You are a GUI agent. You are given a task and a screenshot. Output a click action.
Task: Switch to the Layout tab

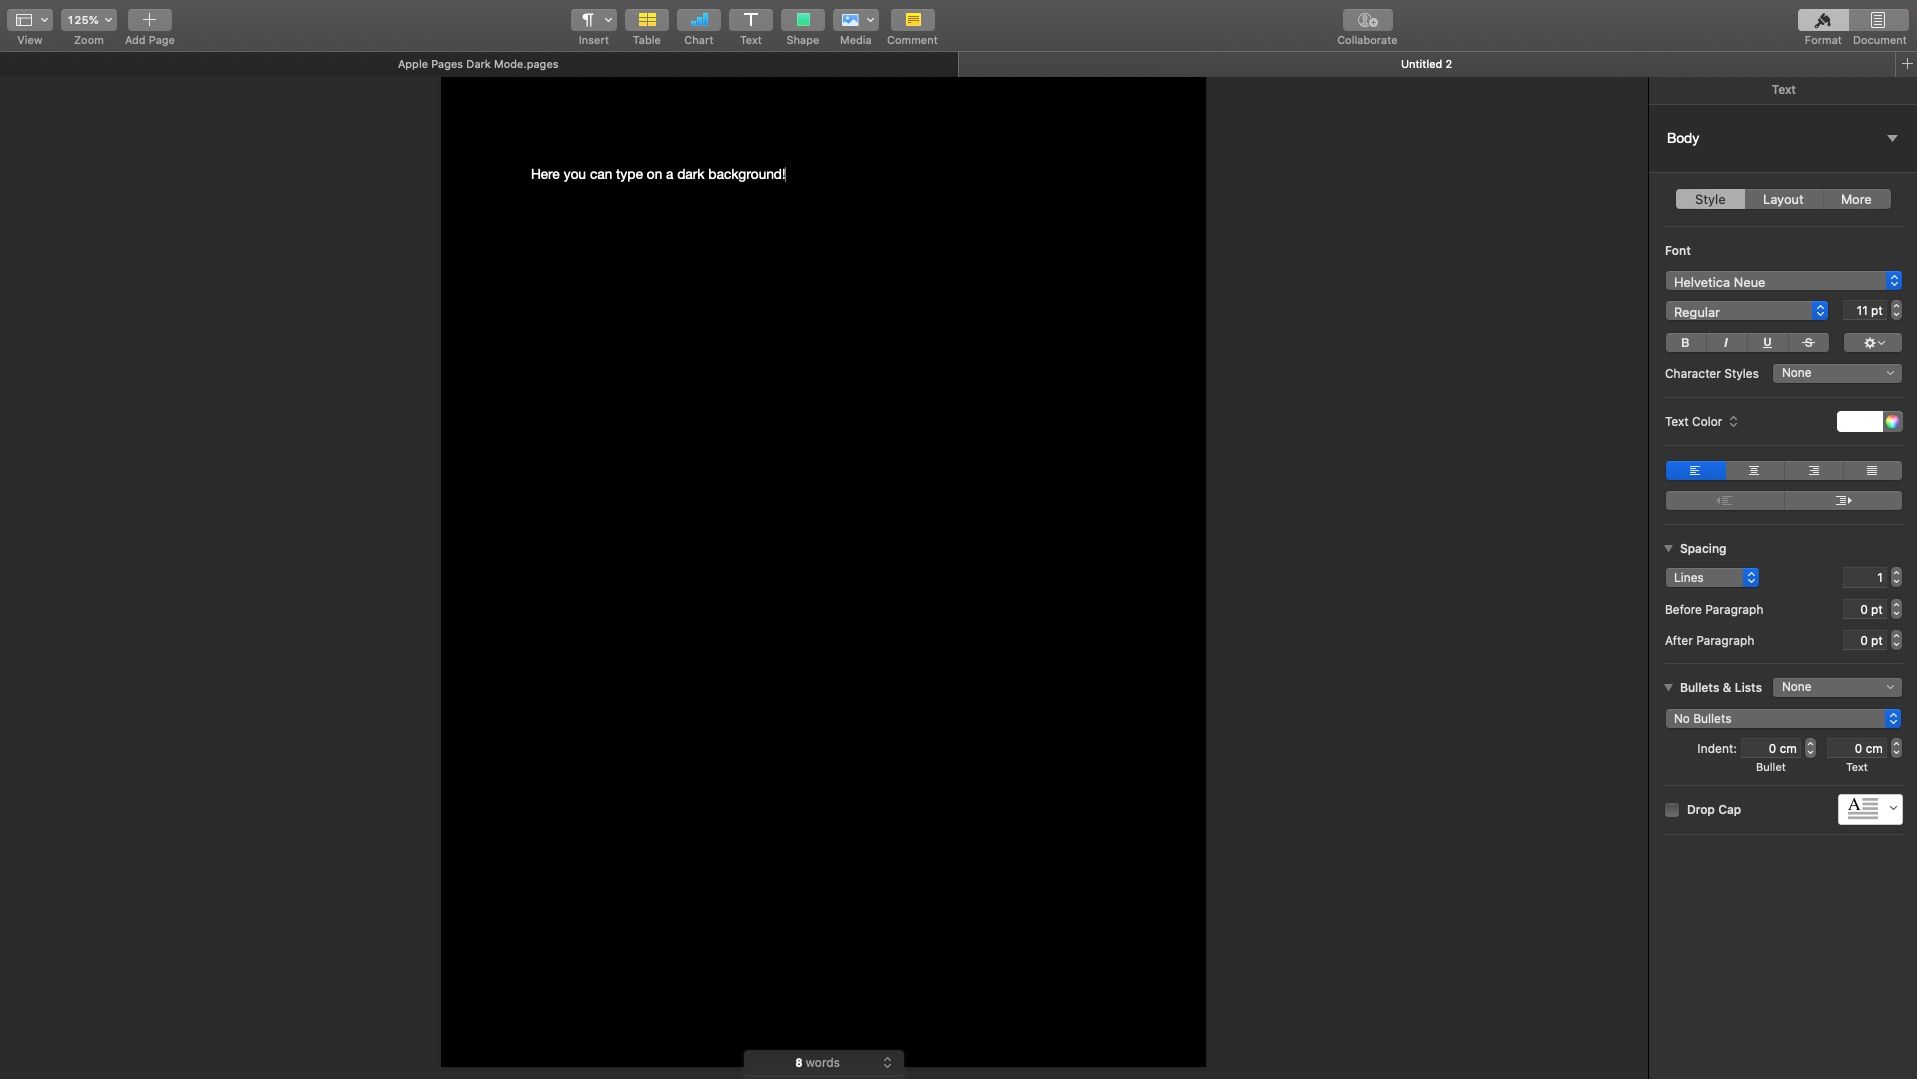pyautogui.click(x=1782, y=200)
